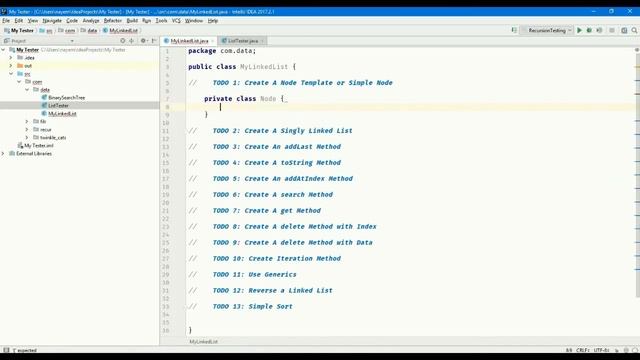The image size is (640, 360).
Task: Open Search Everywhere magnifier icon
Action: click(x=634, y=30)
